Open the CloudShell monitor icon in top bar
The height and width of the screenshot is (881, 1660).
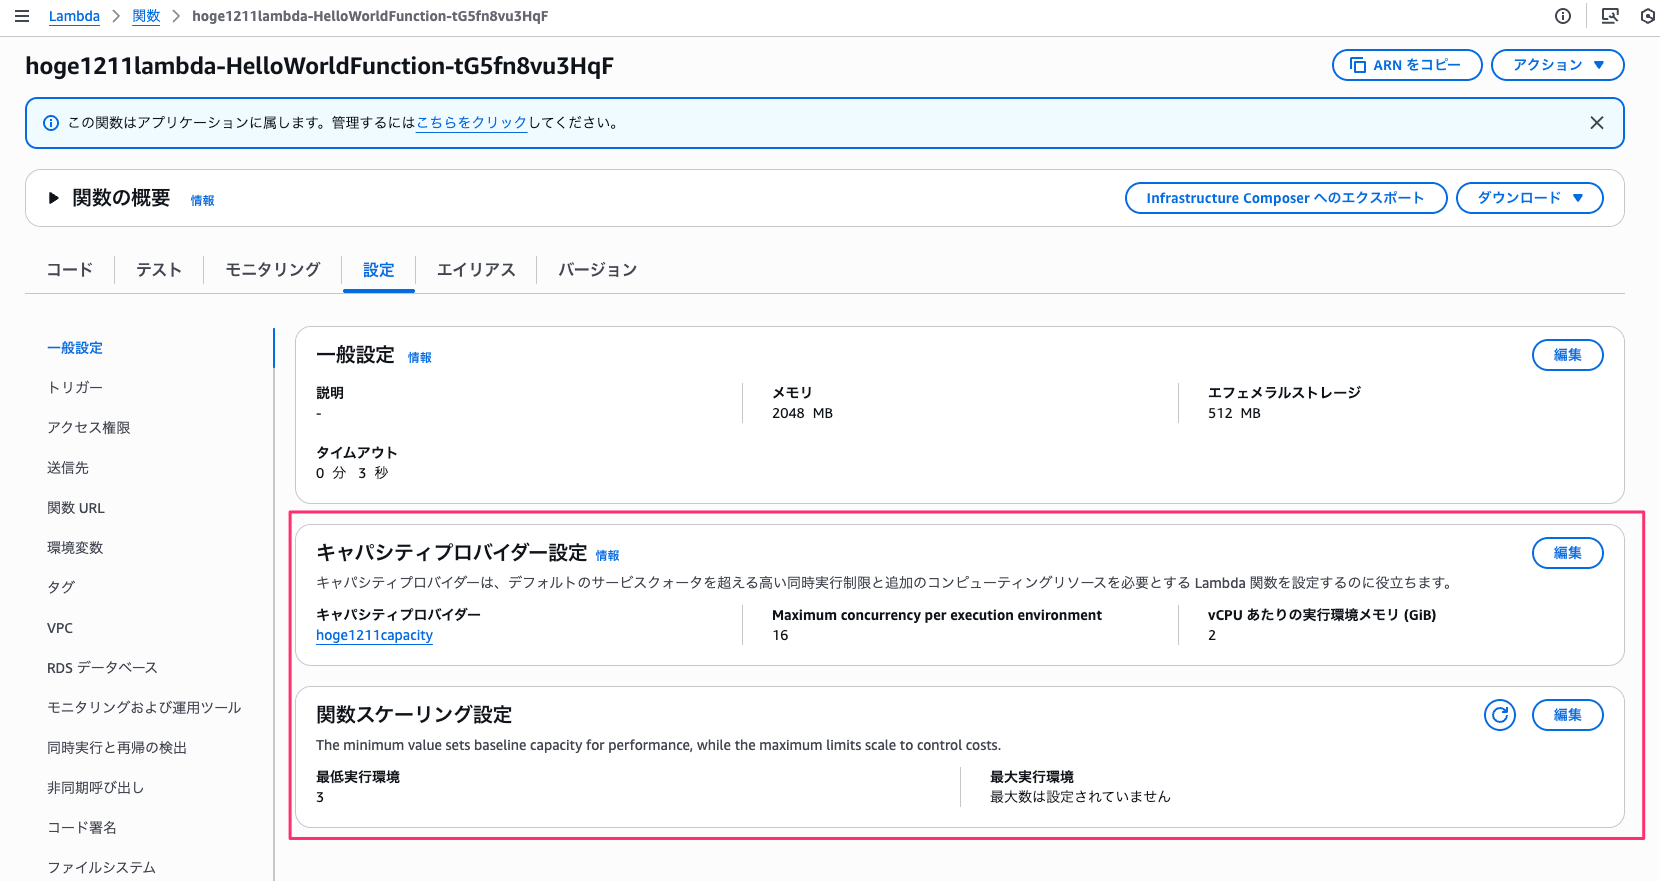pyautogui.click(x=1610, y=16)
